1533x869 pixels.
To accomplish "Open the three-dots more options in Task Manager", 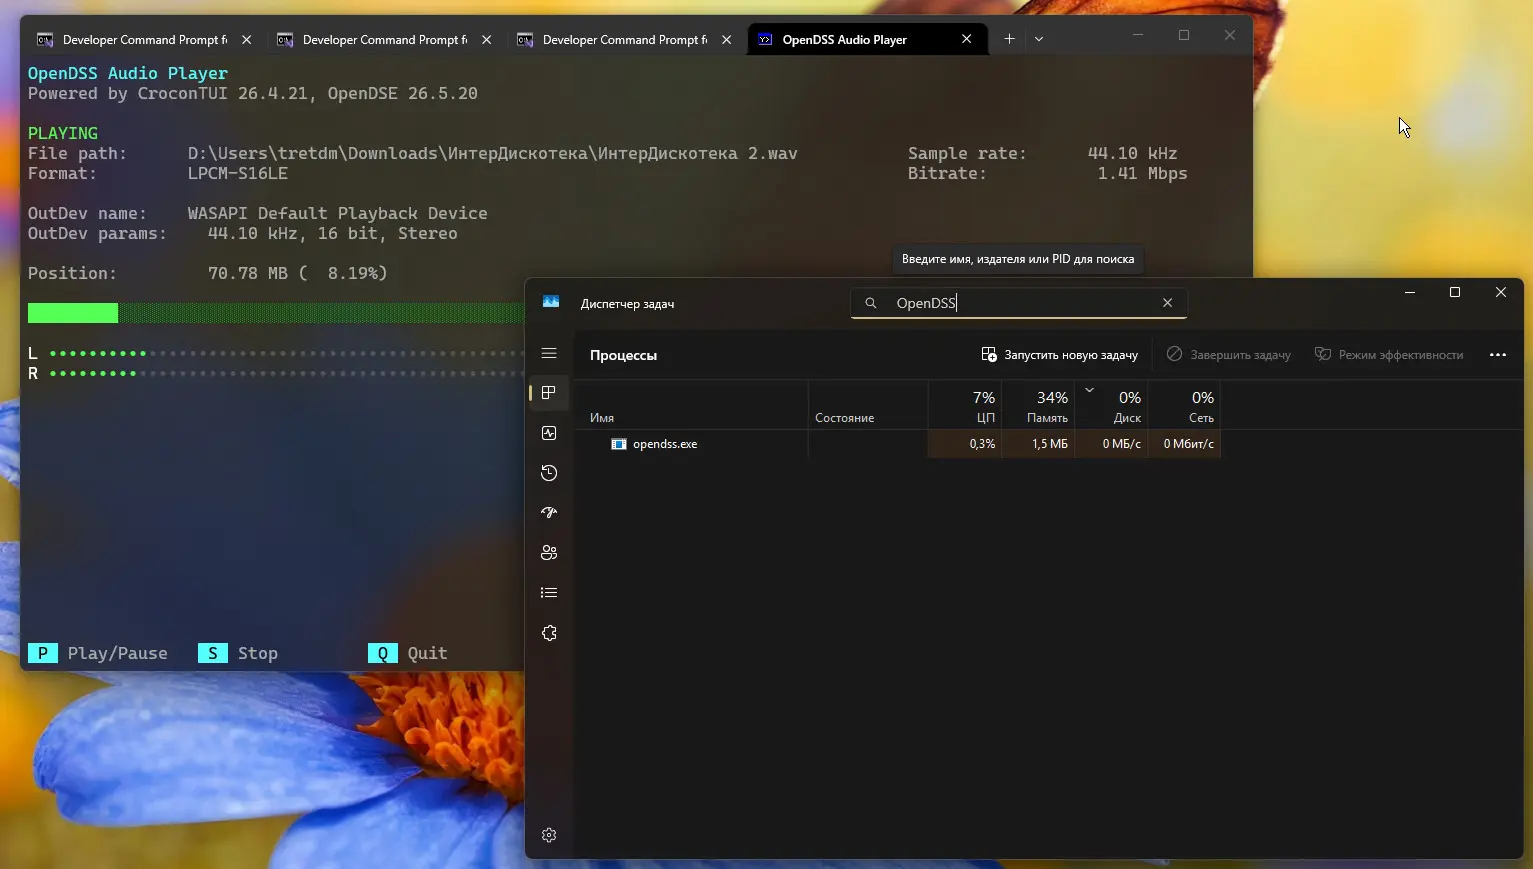I will (1498, 355).
